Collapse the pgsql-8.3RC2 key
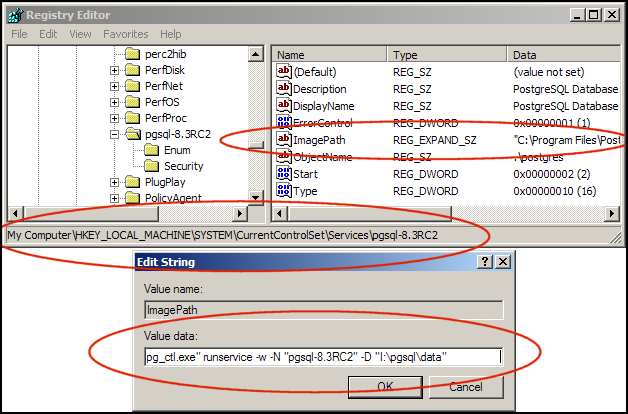 115,134
